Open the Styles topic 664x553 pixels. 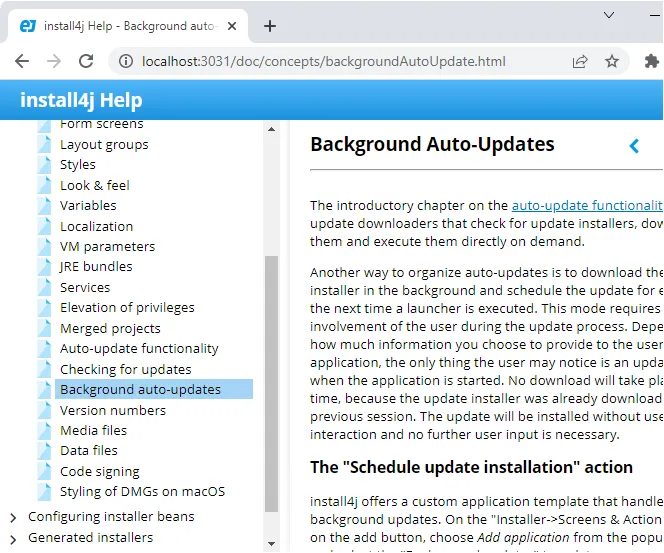tap(78, 164)
